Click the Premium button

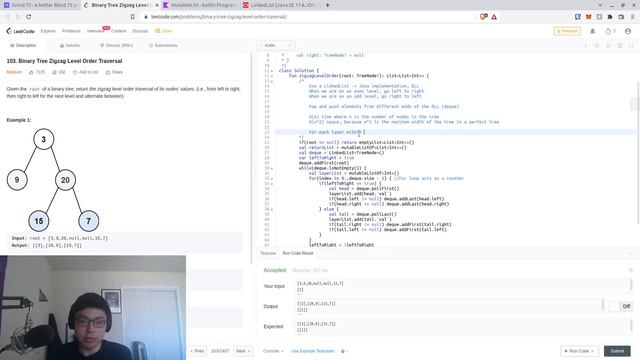click(567, 31)
